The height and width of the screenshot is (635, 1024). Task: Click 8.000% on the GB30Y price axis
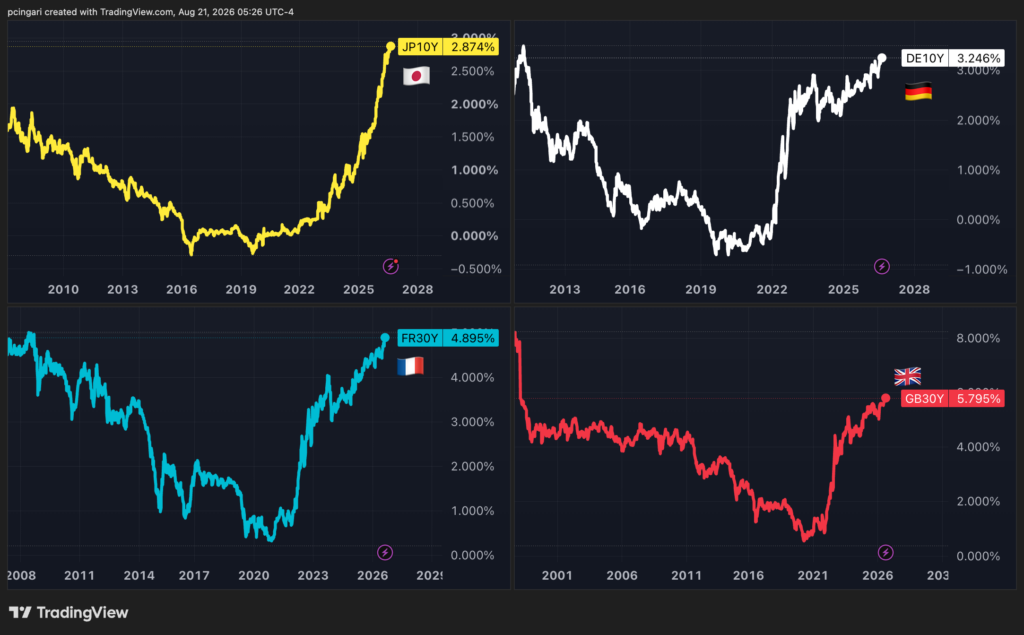point(978,338)
